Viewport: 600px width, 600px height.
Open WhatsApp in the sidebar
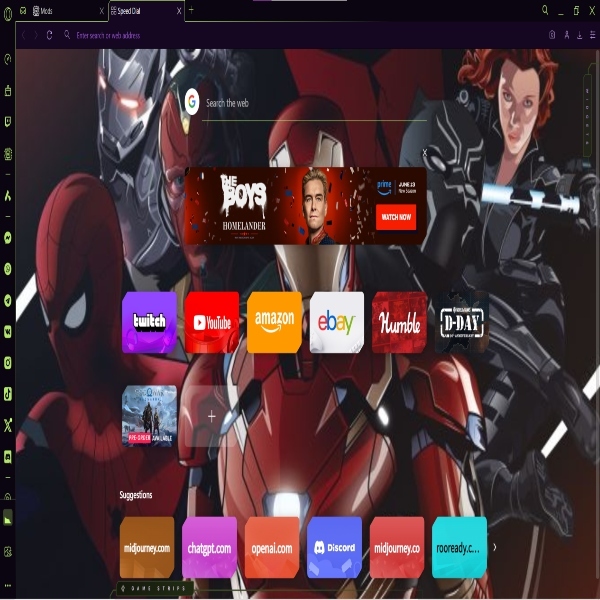(x=8, y=269)
